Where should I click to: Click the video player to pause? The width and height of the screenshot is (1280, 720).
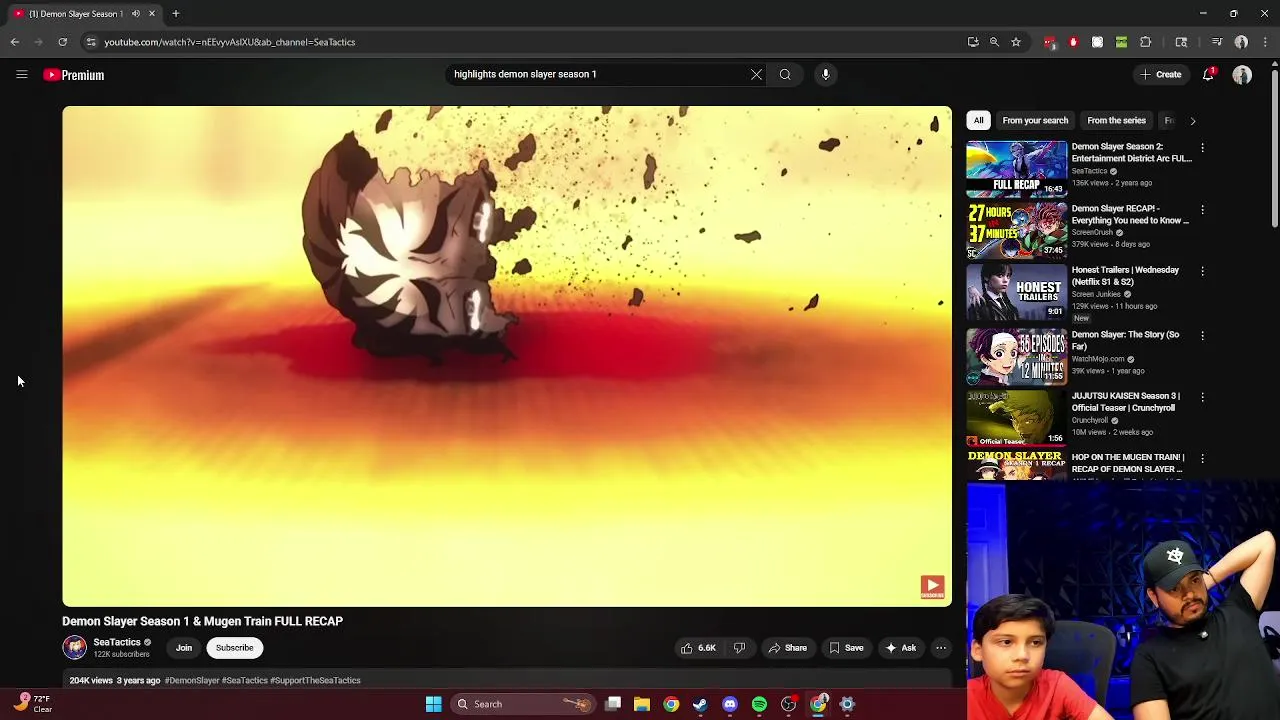coord(507,356)
